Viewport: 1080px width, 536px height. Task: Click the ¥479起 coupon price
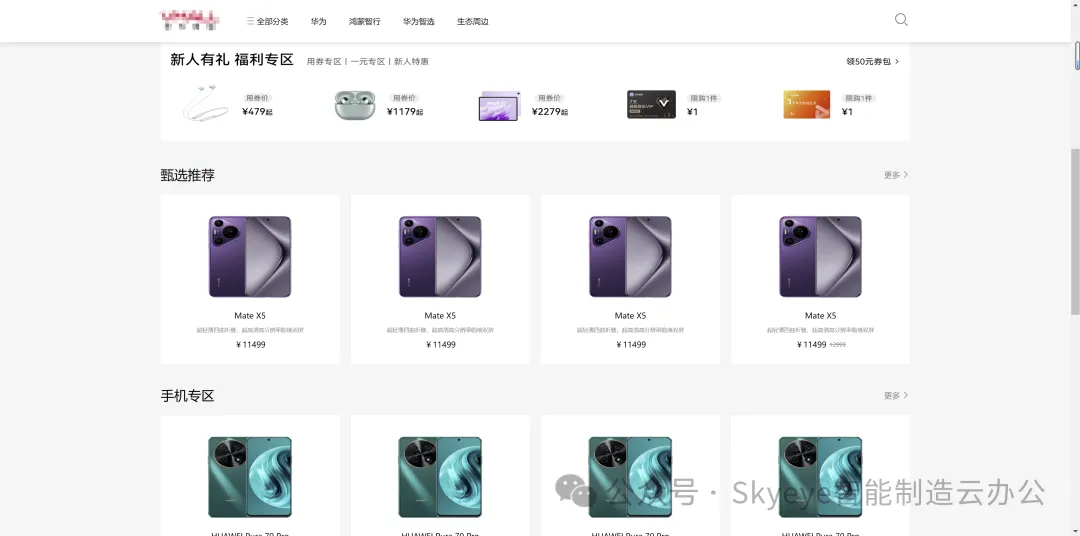[x=258, y=112]
